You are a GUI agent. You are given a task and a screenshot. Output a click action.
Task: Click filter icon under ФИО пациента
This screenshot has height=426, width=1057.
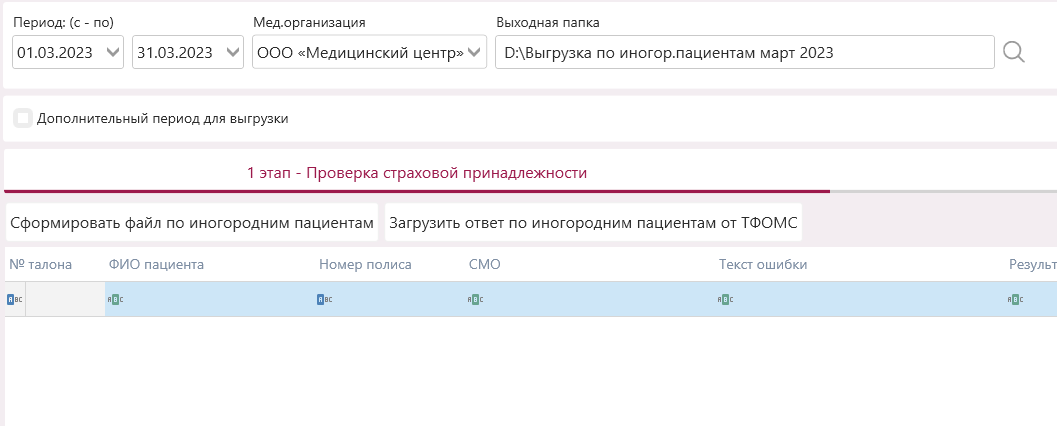(x=116, y=299)
